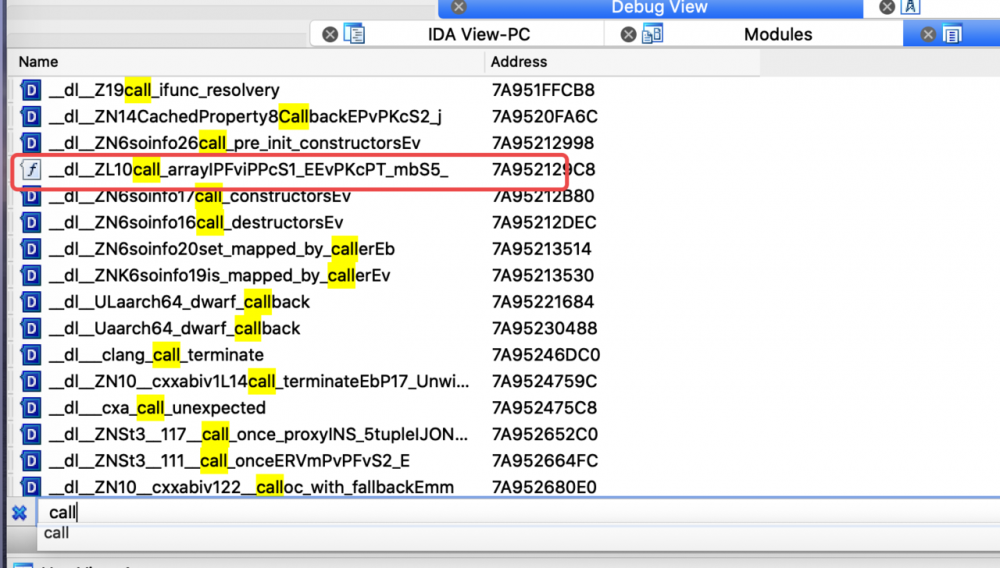Click the D icon beside __dl___clang_call_terminate
The width and height of the screenshot is (1000, 568).
(31, 354)
